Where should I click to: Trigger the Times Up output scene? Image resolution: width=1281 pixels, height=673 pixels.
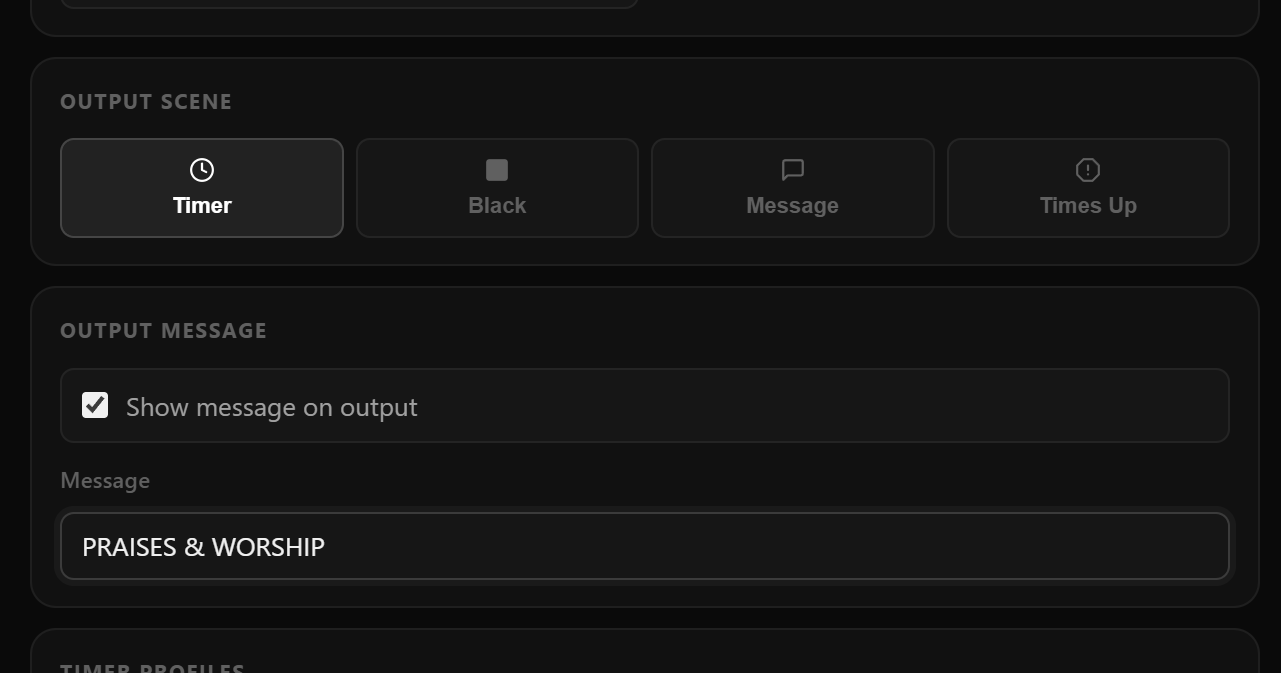tap(1088, 187)
